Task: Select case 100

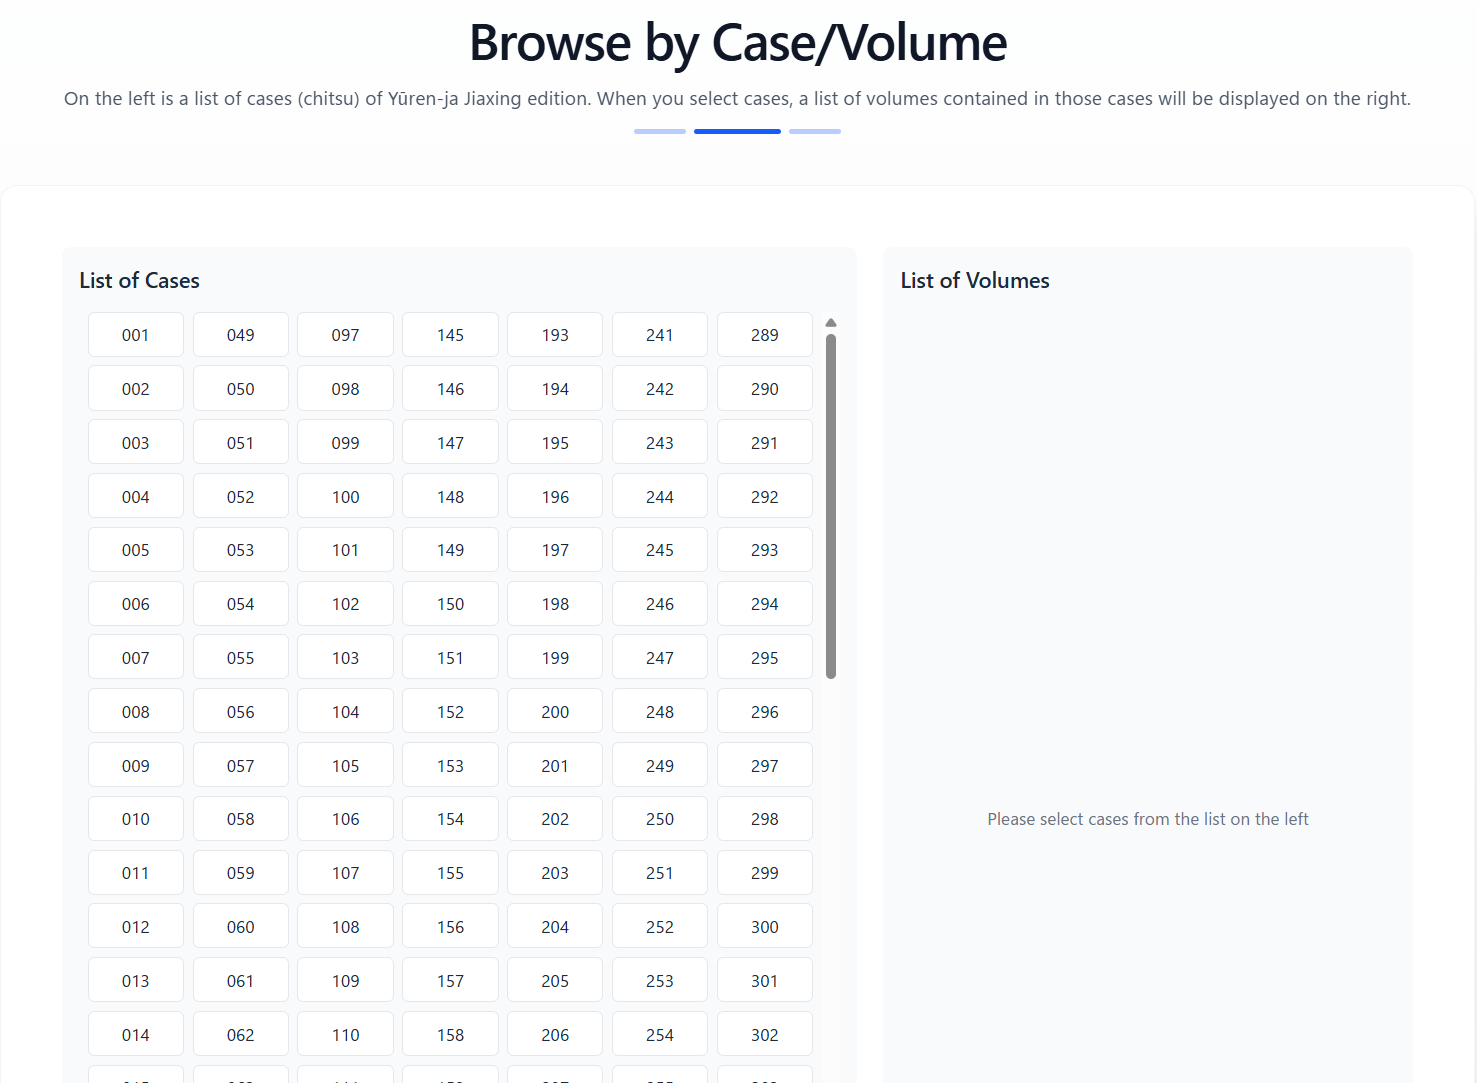Action: pyautogui.click(x=345, y=495)
